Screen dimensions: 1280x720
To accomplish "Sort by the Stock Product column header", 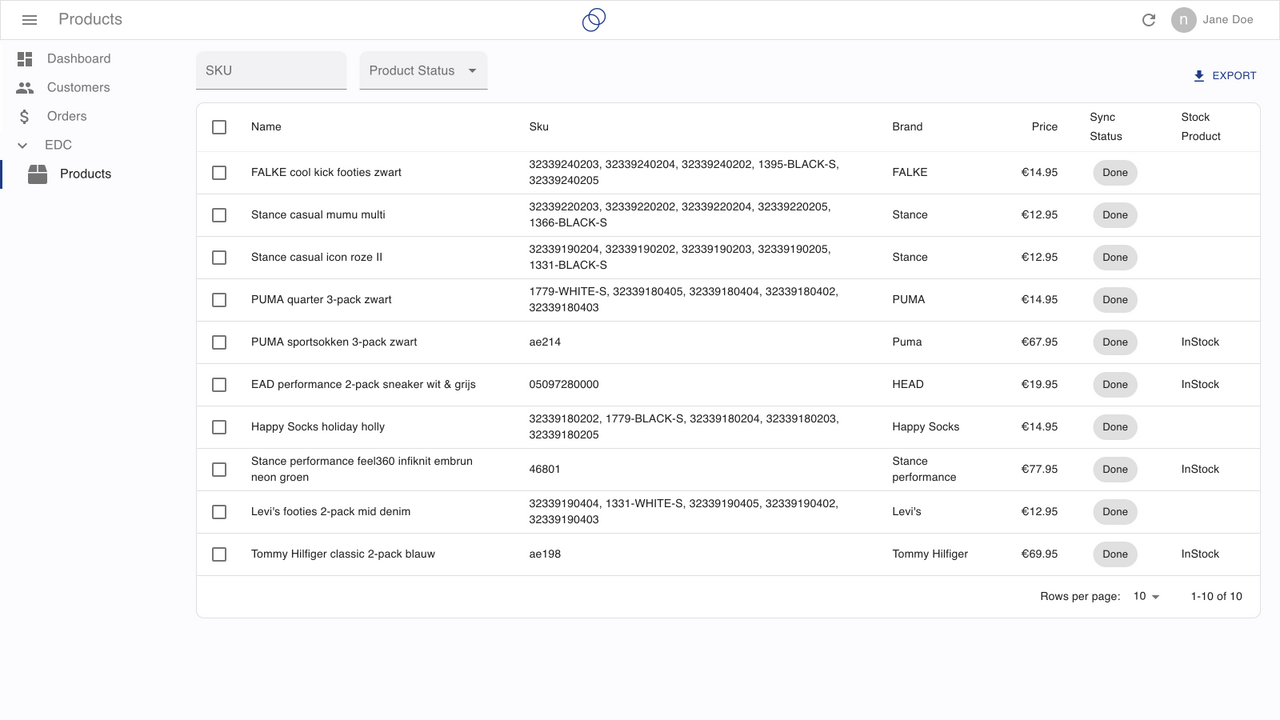I will point(1201,127).
